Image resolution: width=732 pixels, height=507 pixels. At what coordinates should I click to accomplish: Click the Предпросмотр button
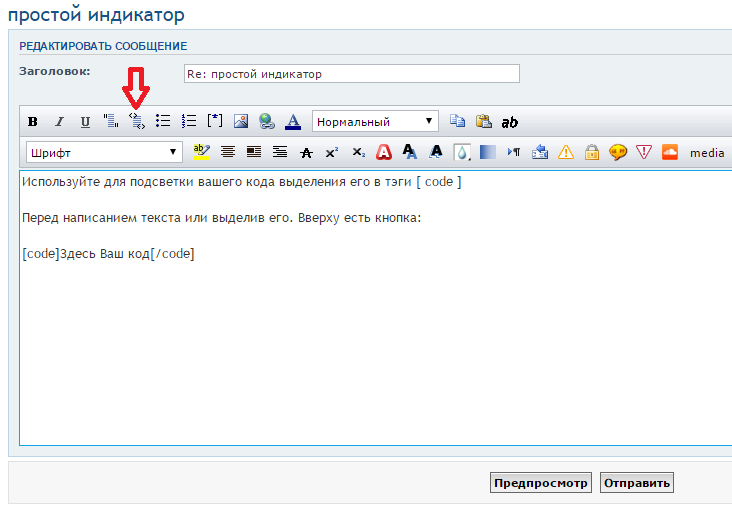[x=541, y=483]
